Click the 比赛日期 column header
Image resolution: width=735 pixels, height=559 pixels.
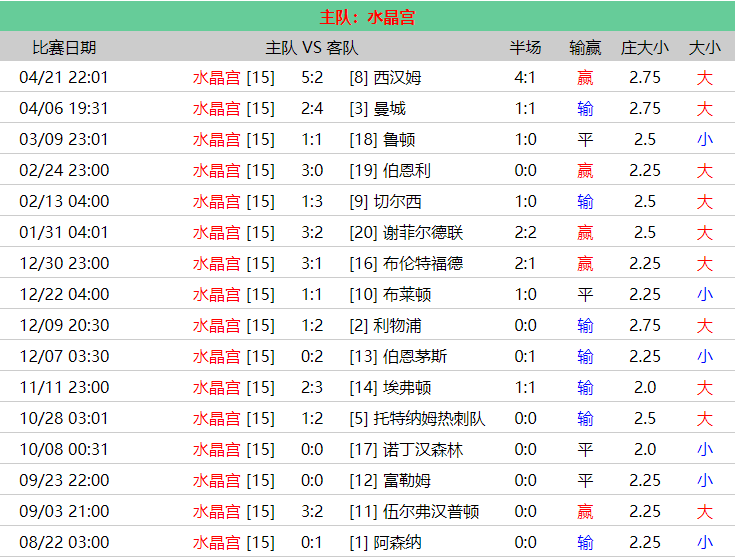click(64, 47)
